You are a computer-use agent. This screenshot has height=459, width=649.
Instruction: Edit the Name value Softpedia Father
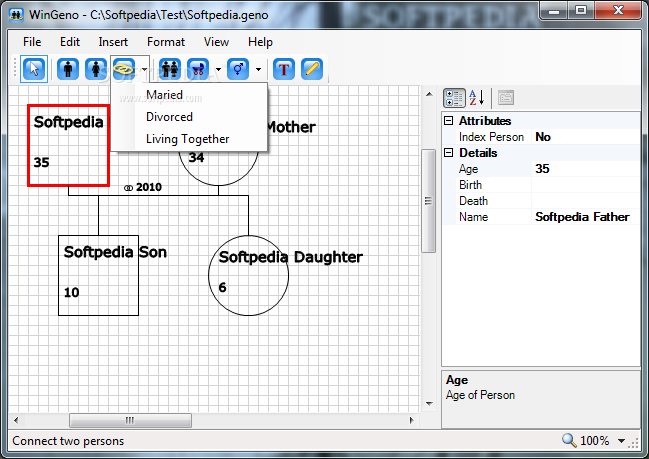pos(586,217)
